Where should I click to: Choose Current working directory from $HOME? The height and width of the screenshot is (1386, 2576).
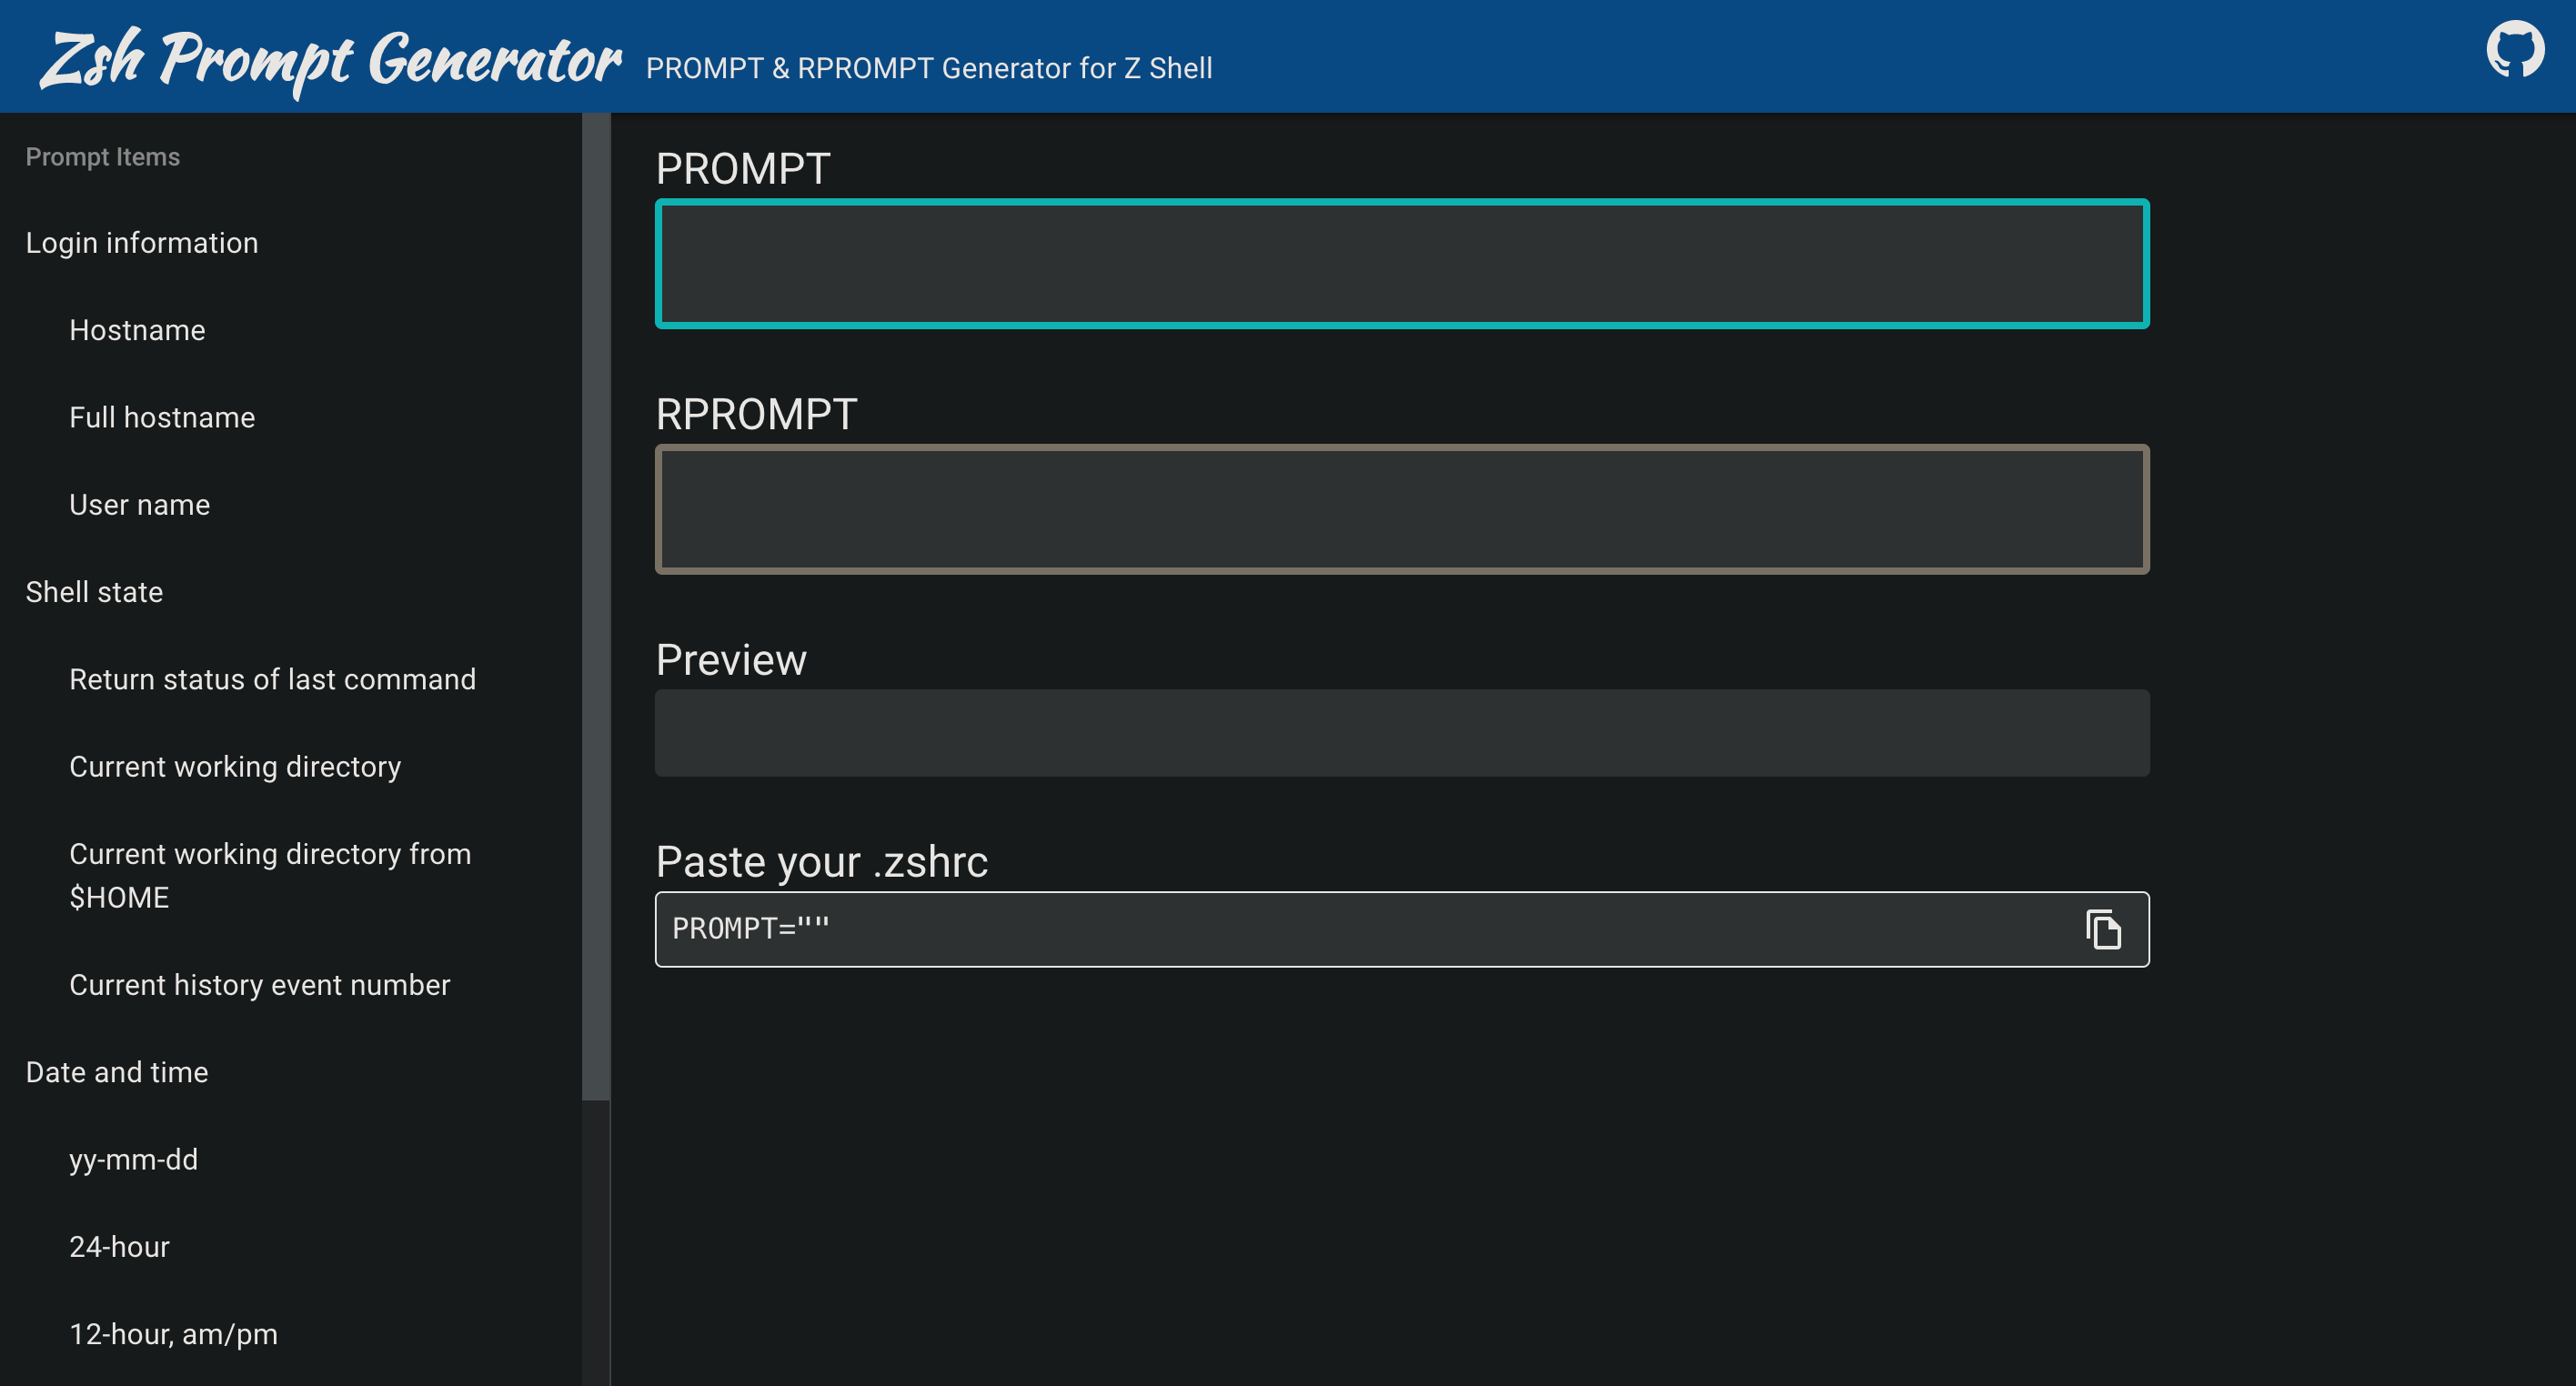(270, 875)
